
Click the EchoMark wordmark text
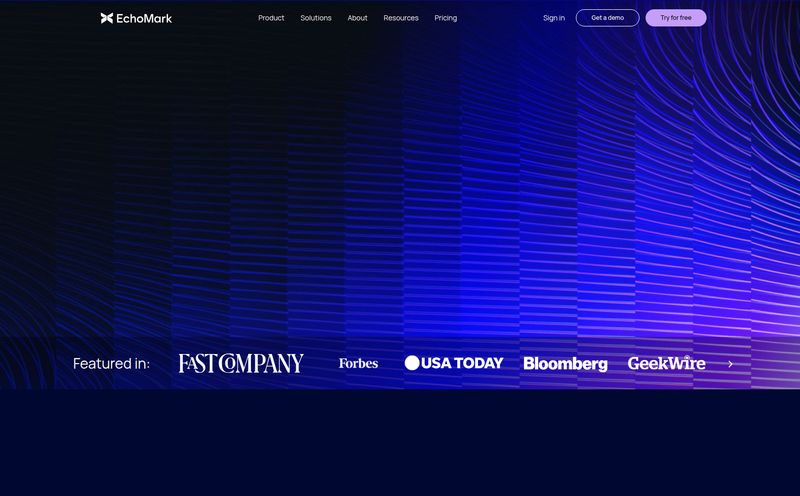pyautogui.click(x=145, y=18)
